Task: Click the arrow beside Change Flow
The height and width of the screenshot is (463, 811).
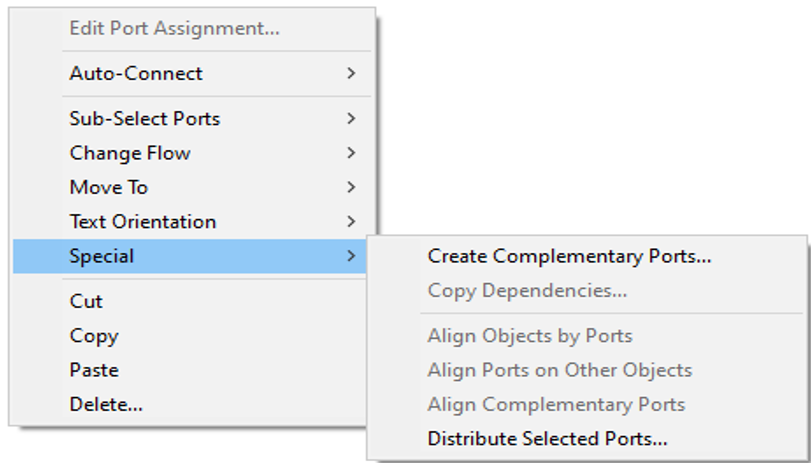Action: point(351,153)
